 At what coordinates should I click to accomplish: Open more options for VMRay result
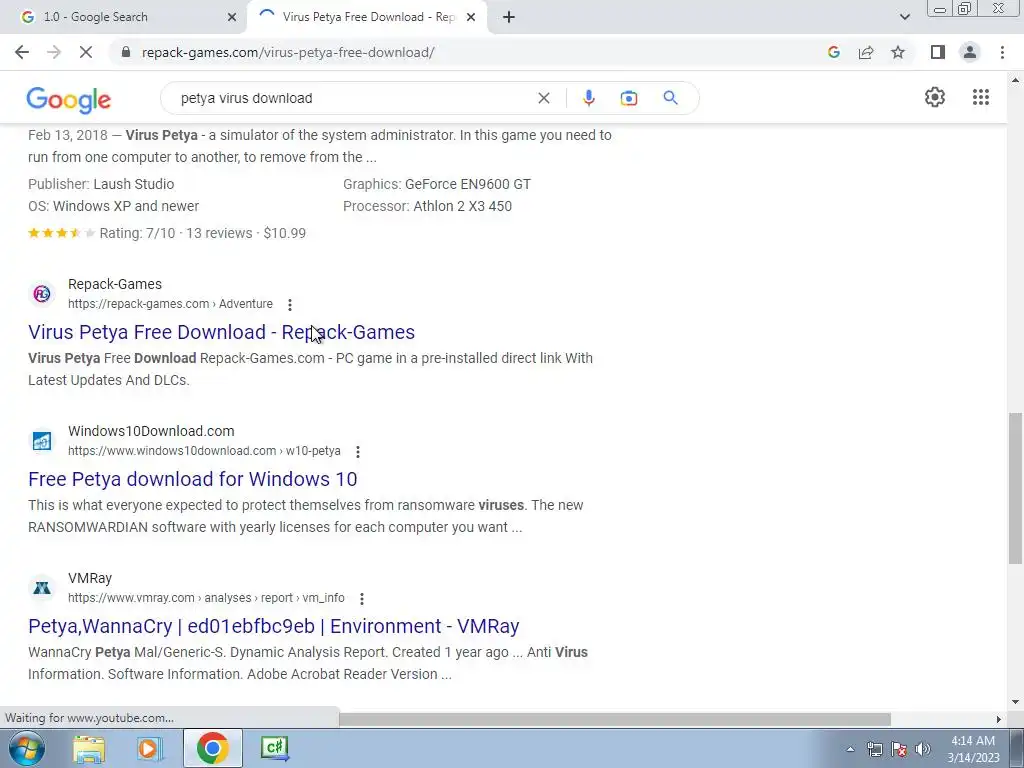click(362, 598)
